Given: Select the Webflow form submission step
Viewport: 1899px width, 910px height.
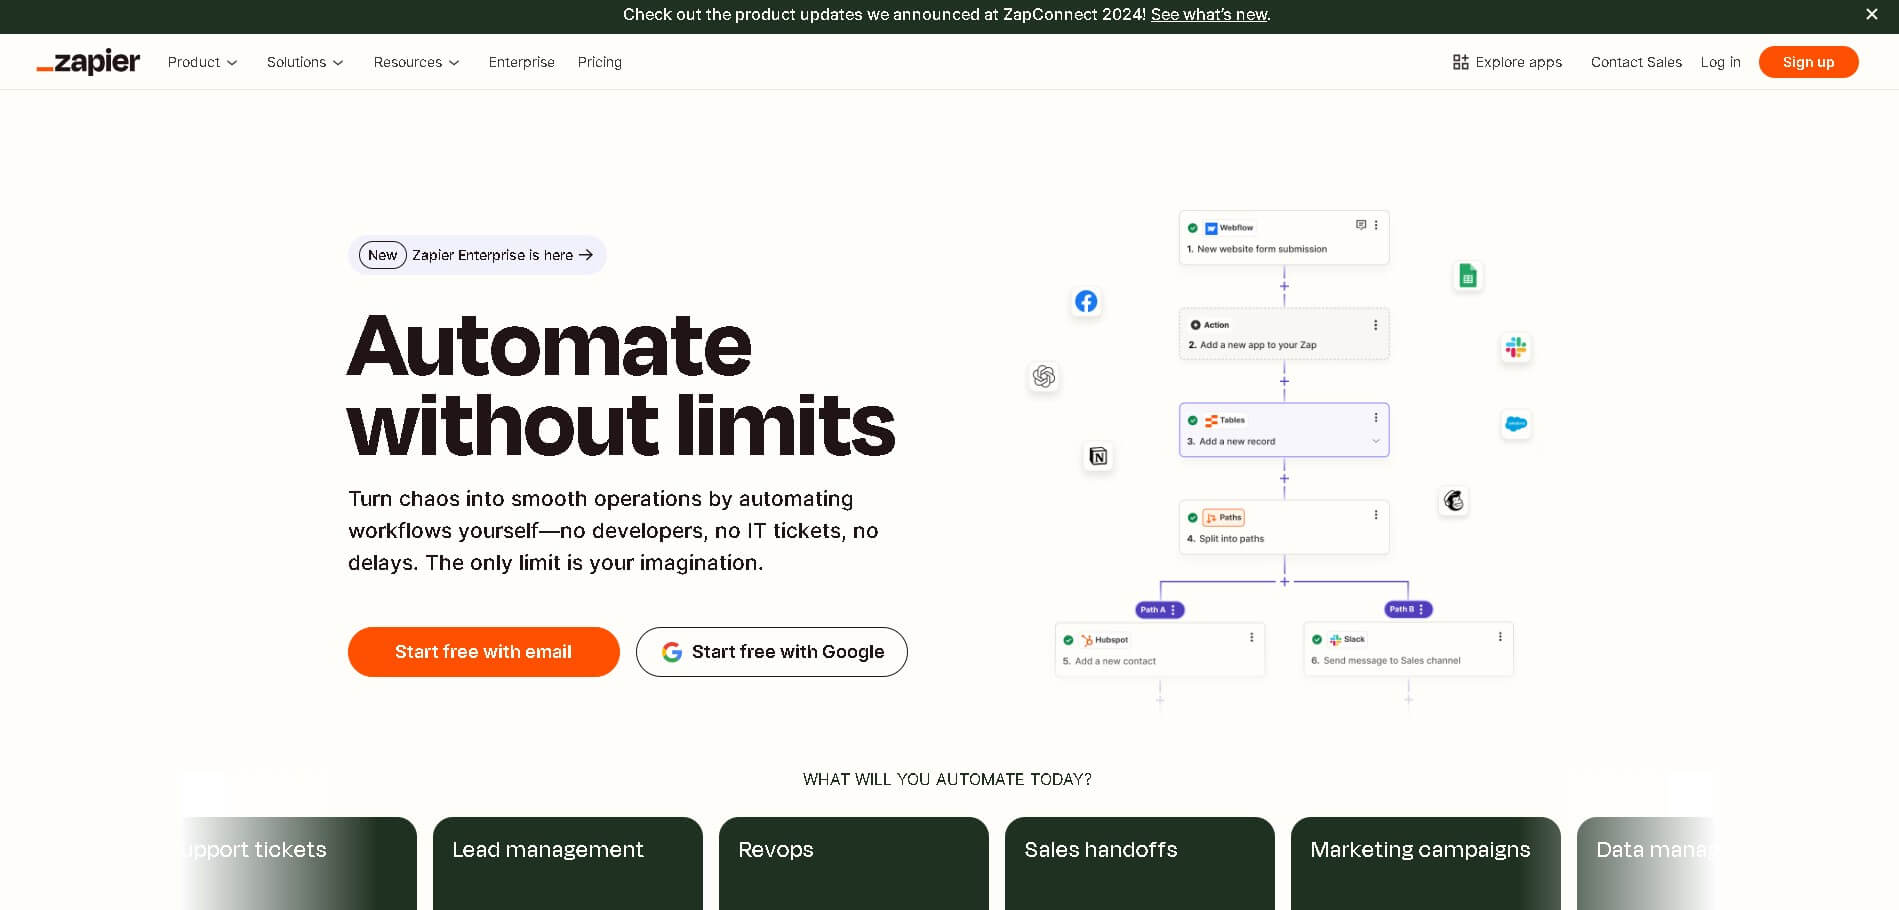Looking at the screenshot, I should (x=1284, y=237).
